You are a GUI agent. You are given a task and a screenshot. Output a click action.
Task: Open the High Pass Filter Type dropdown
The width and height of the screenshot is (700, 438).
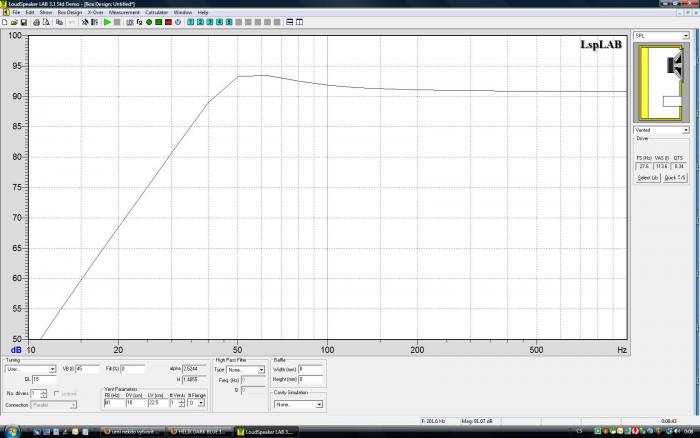coord(261,370)
